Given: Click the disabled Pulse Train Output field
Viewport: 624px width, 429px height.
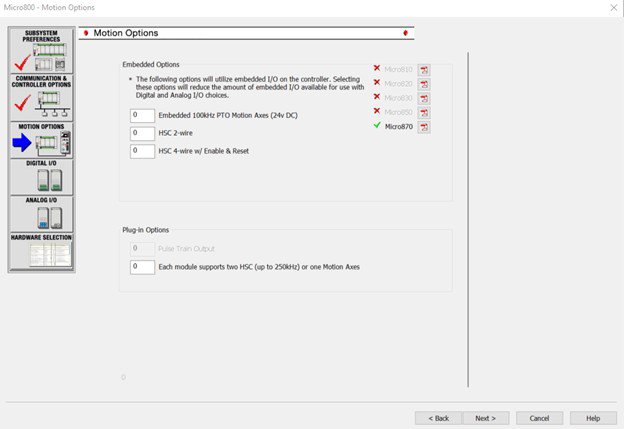Looking at the screenshot, I should [x=142, y=249].
